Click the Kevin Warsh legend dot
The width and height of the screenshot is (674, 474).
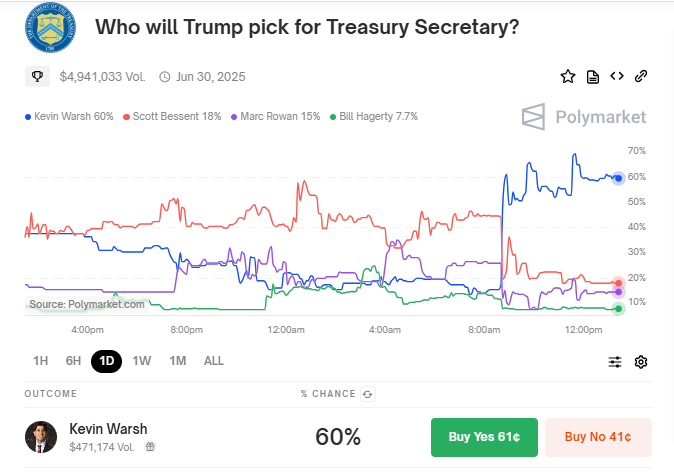coord(28,117)
